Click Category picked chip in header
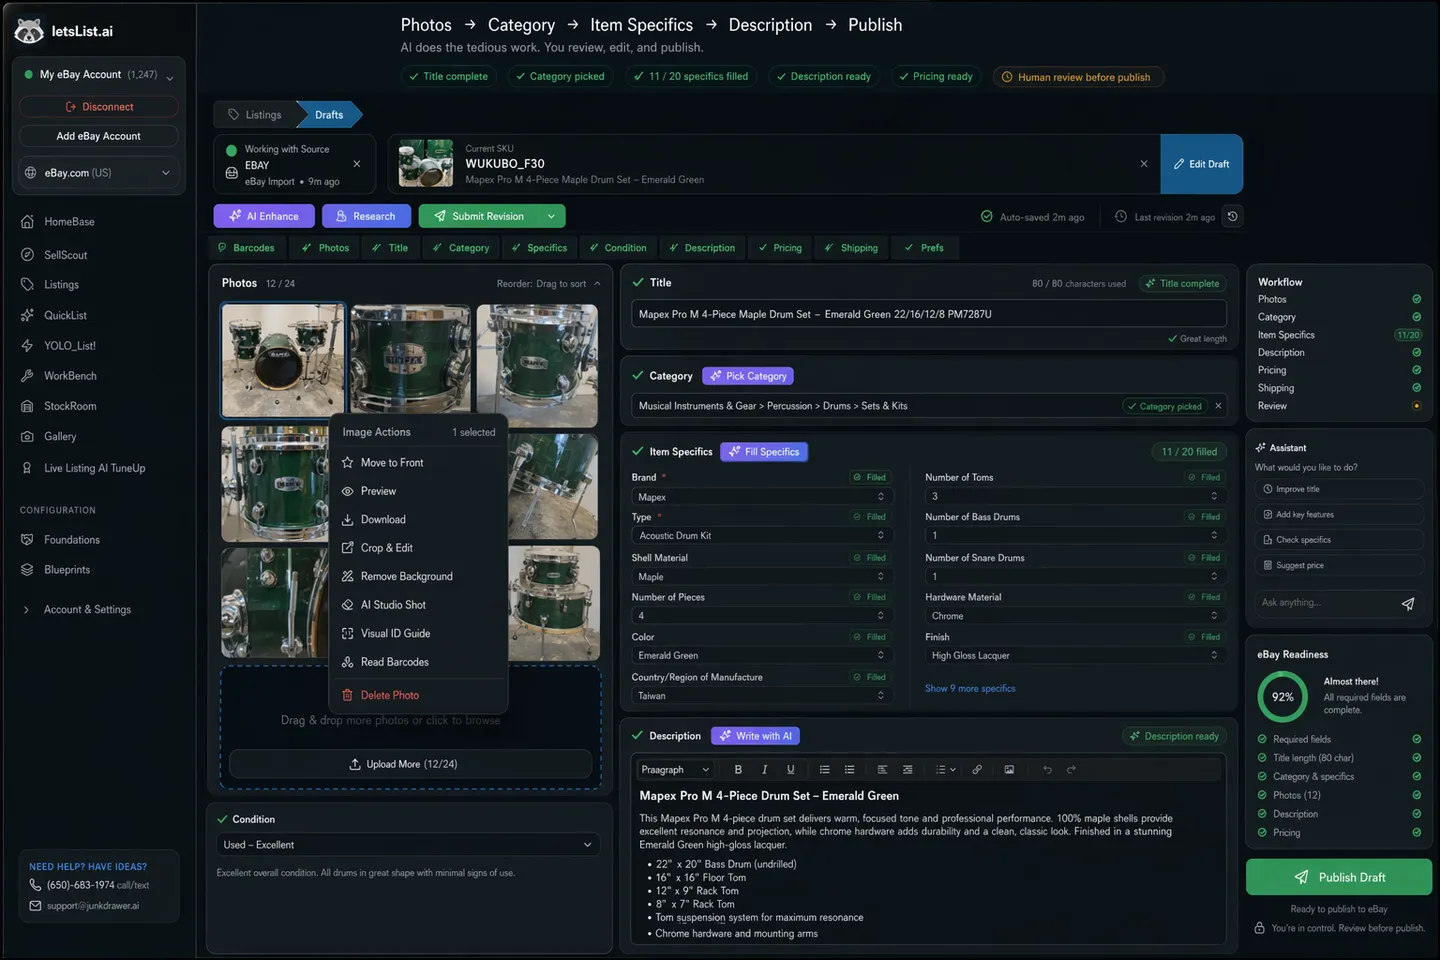 coord(559,76)
